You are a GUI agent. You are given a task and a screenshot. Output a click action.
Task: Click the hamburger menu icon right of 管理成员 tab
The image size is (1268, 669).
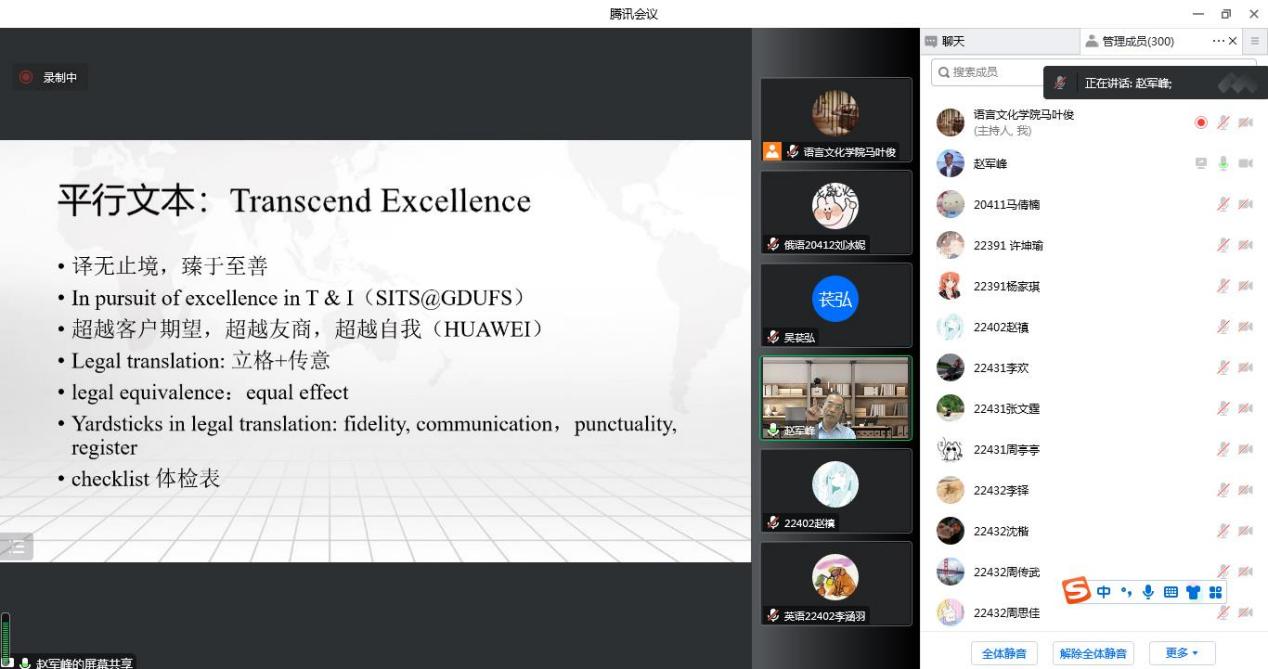1255,41
